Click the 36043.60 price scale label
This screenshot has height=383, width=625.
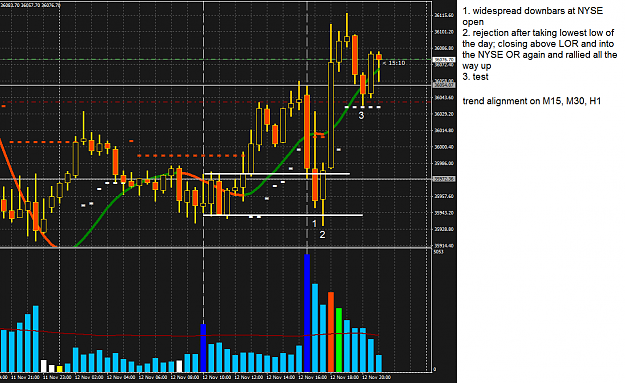[x=444, y=97]
